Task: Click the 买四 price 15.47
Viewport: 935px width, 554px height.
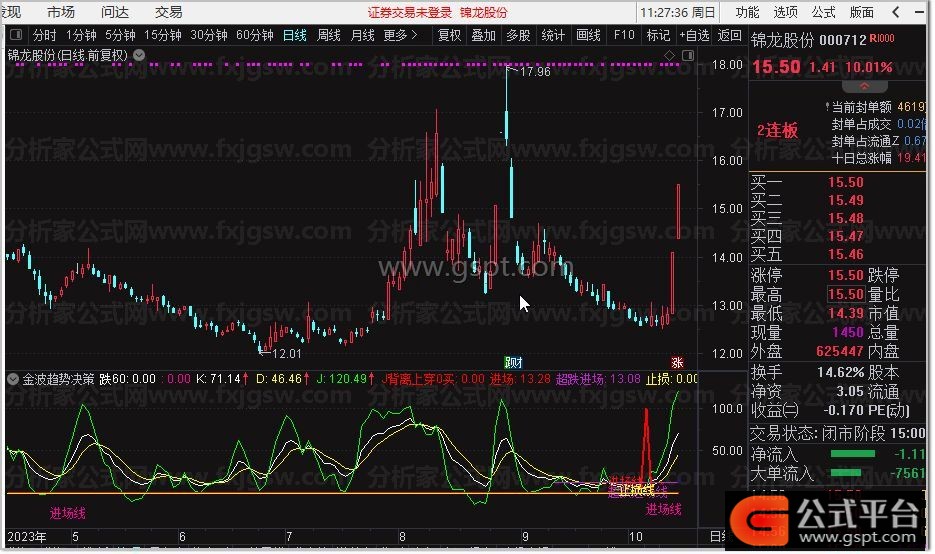Action: (x=846, y=236)
